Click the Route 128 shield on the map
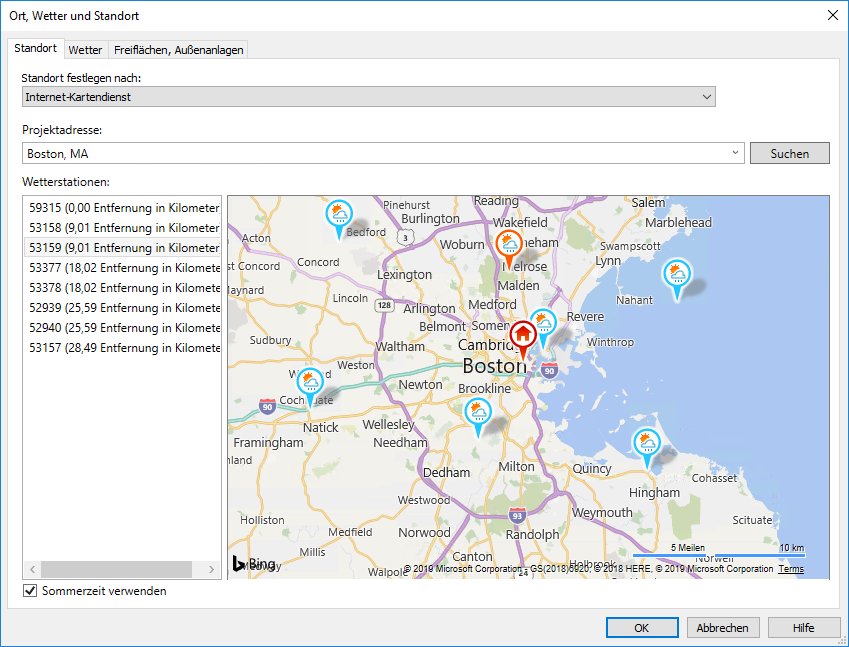Viewport: 849px width, 647px height. point(384,305)
